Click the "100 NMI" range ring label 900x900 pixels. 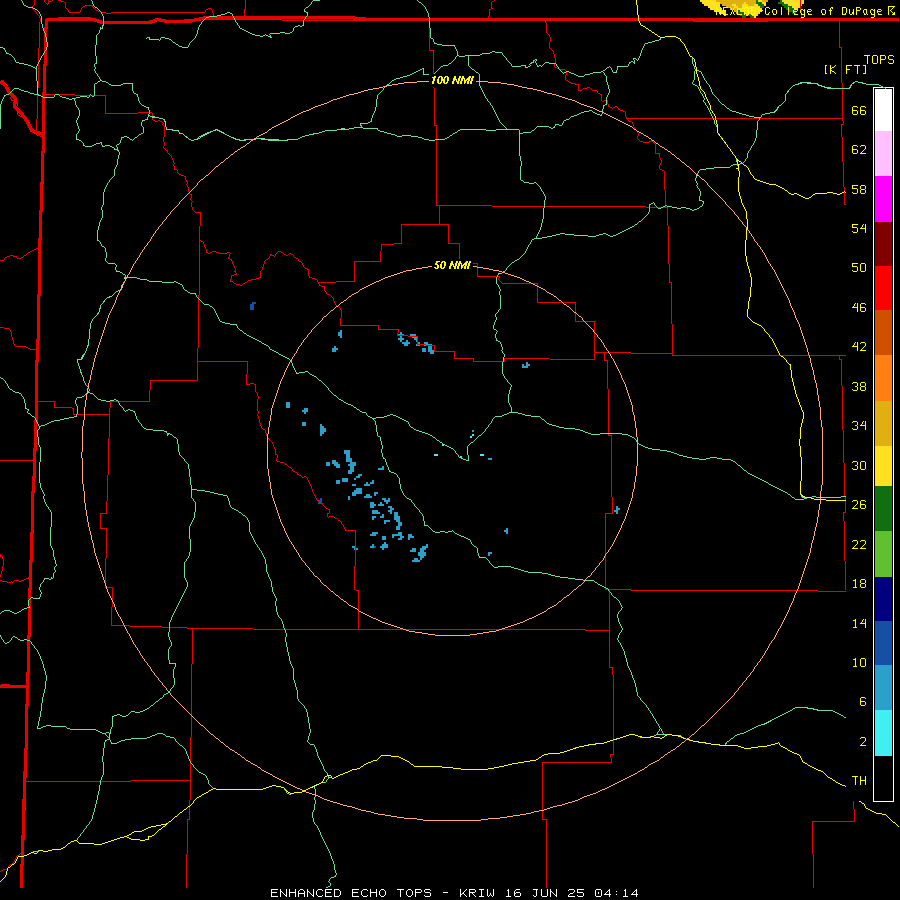(x=452, y=80)
